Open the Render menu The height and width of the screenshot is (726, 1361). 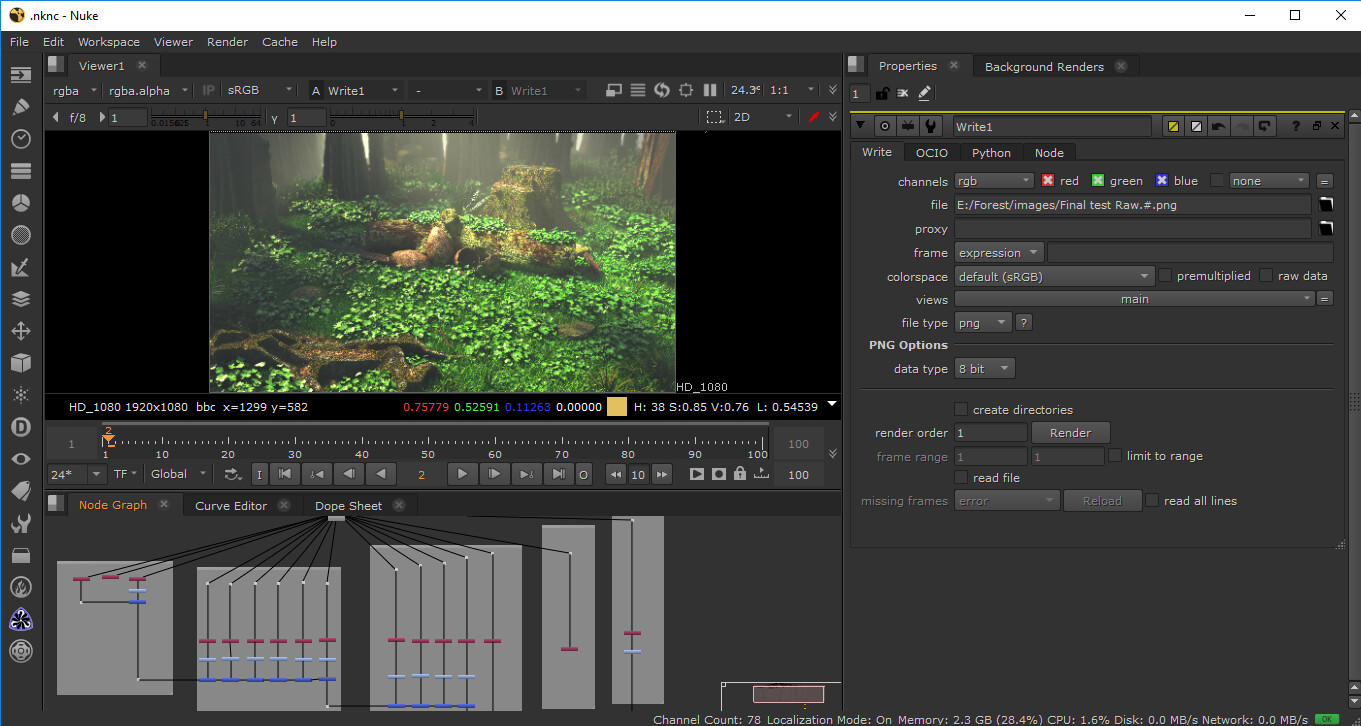pos(227,42)
